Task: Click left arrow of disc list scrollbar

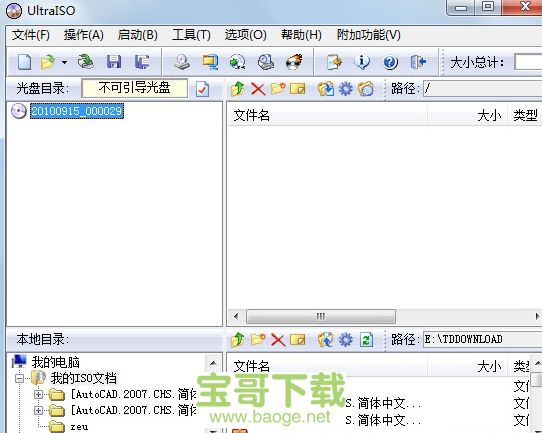Action: 236,316
